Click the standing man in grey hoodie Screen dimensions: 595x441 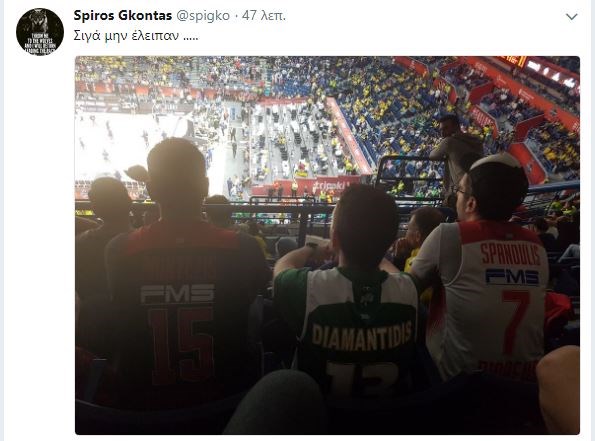(x=455, y=154)
